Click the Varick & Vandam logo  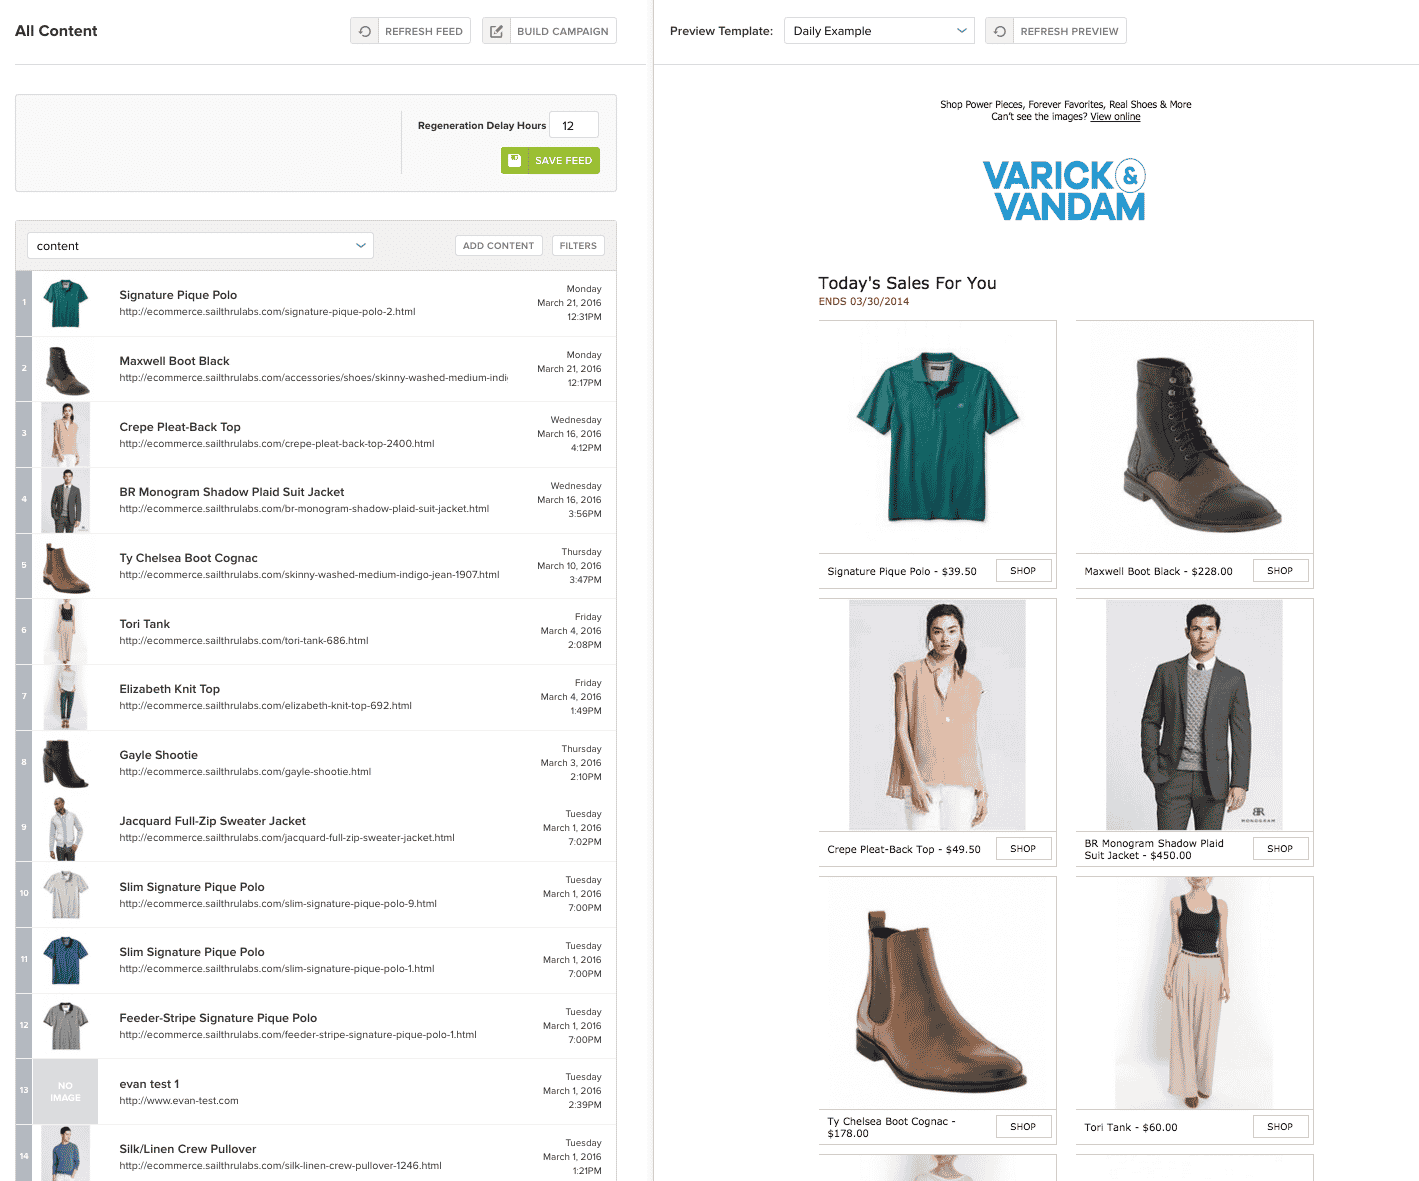click(x=1064, y=190)
